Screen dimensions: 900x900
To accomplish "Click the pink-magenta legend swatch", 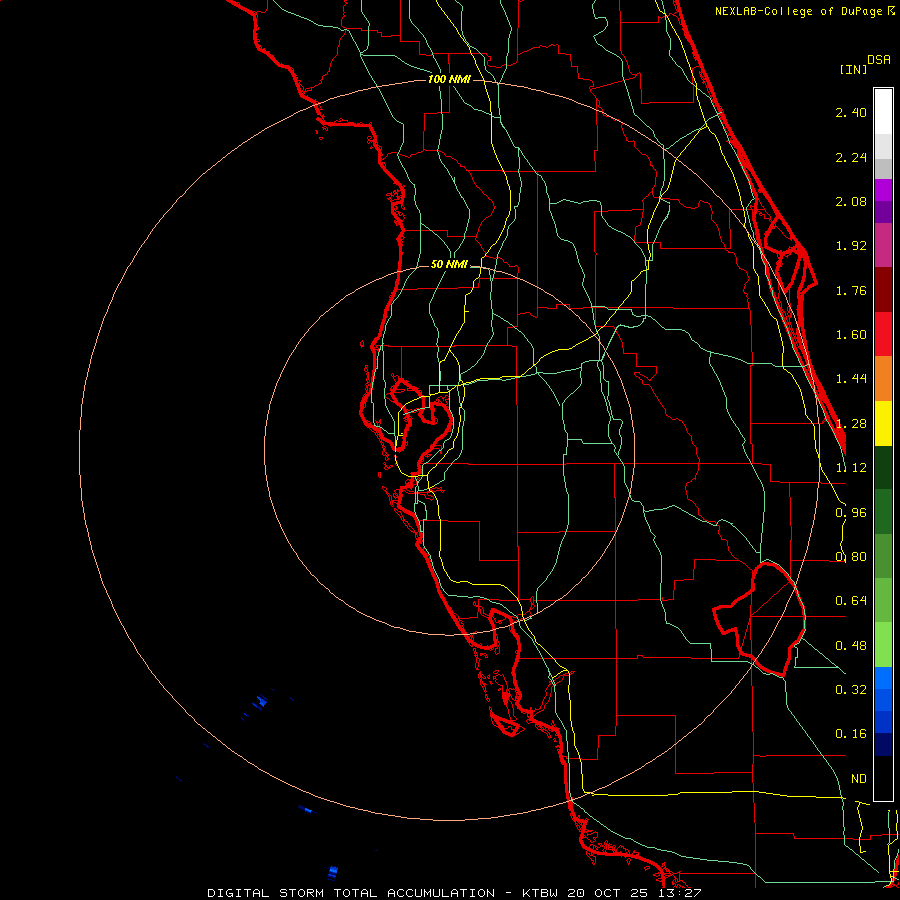I will click(883, 246).
